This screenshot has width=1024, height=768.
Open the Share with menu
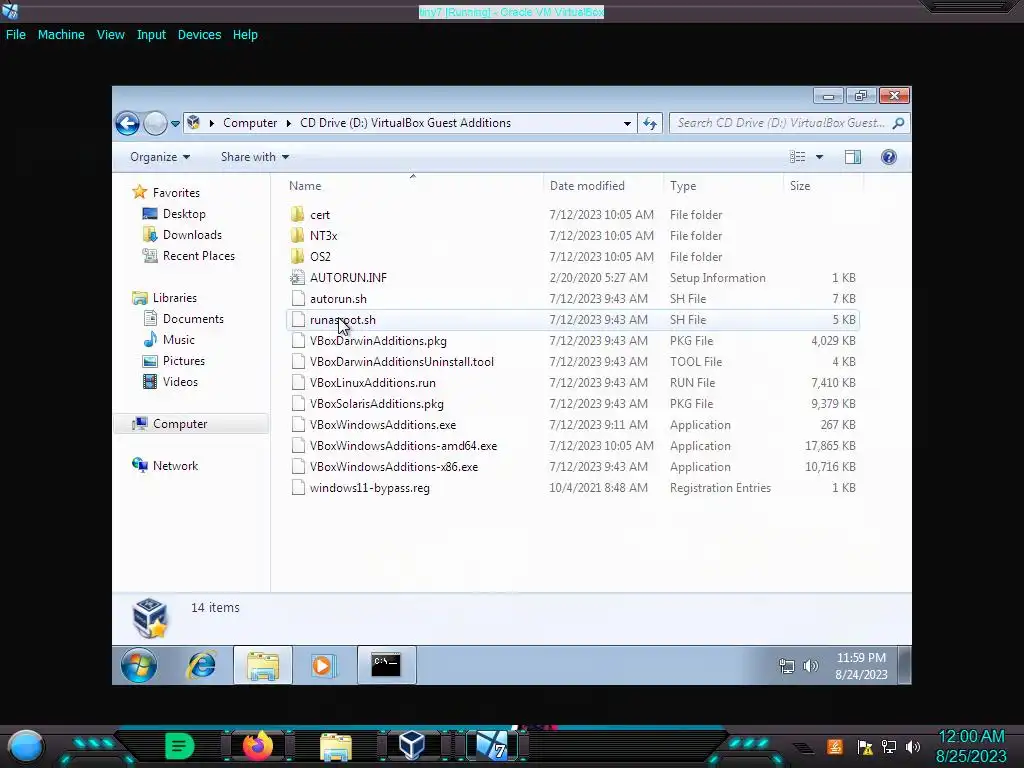coord(255,157)
